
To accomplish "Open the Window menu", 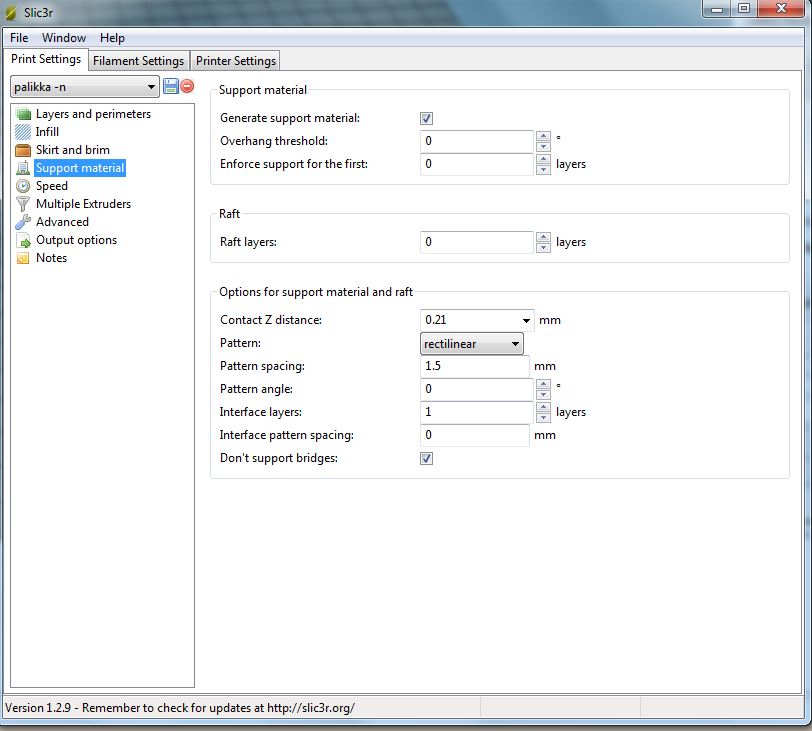I will pyautogui.click(x=64, y=38).
